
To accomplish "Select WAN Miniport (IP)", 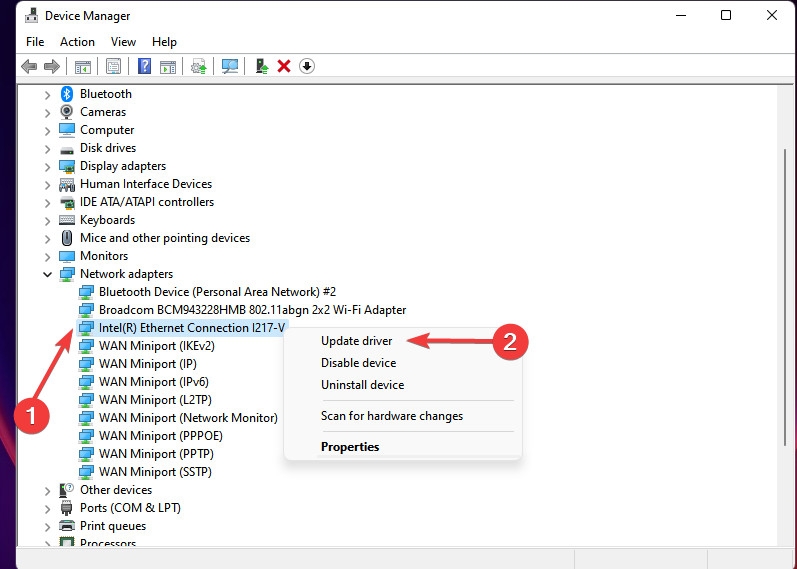I will tap(148, 364).
